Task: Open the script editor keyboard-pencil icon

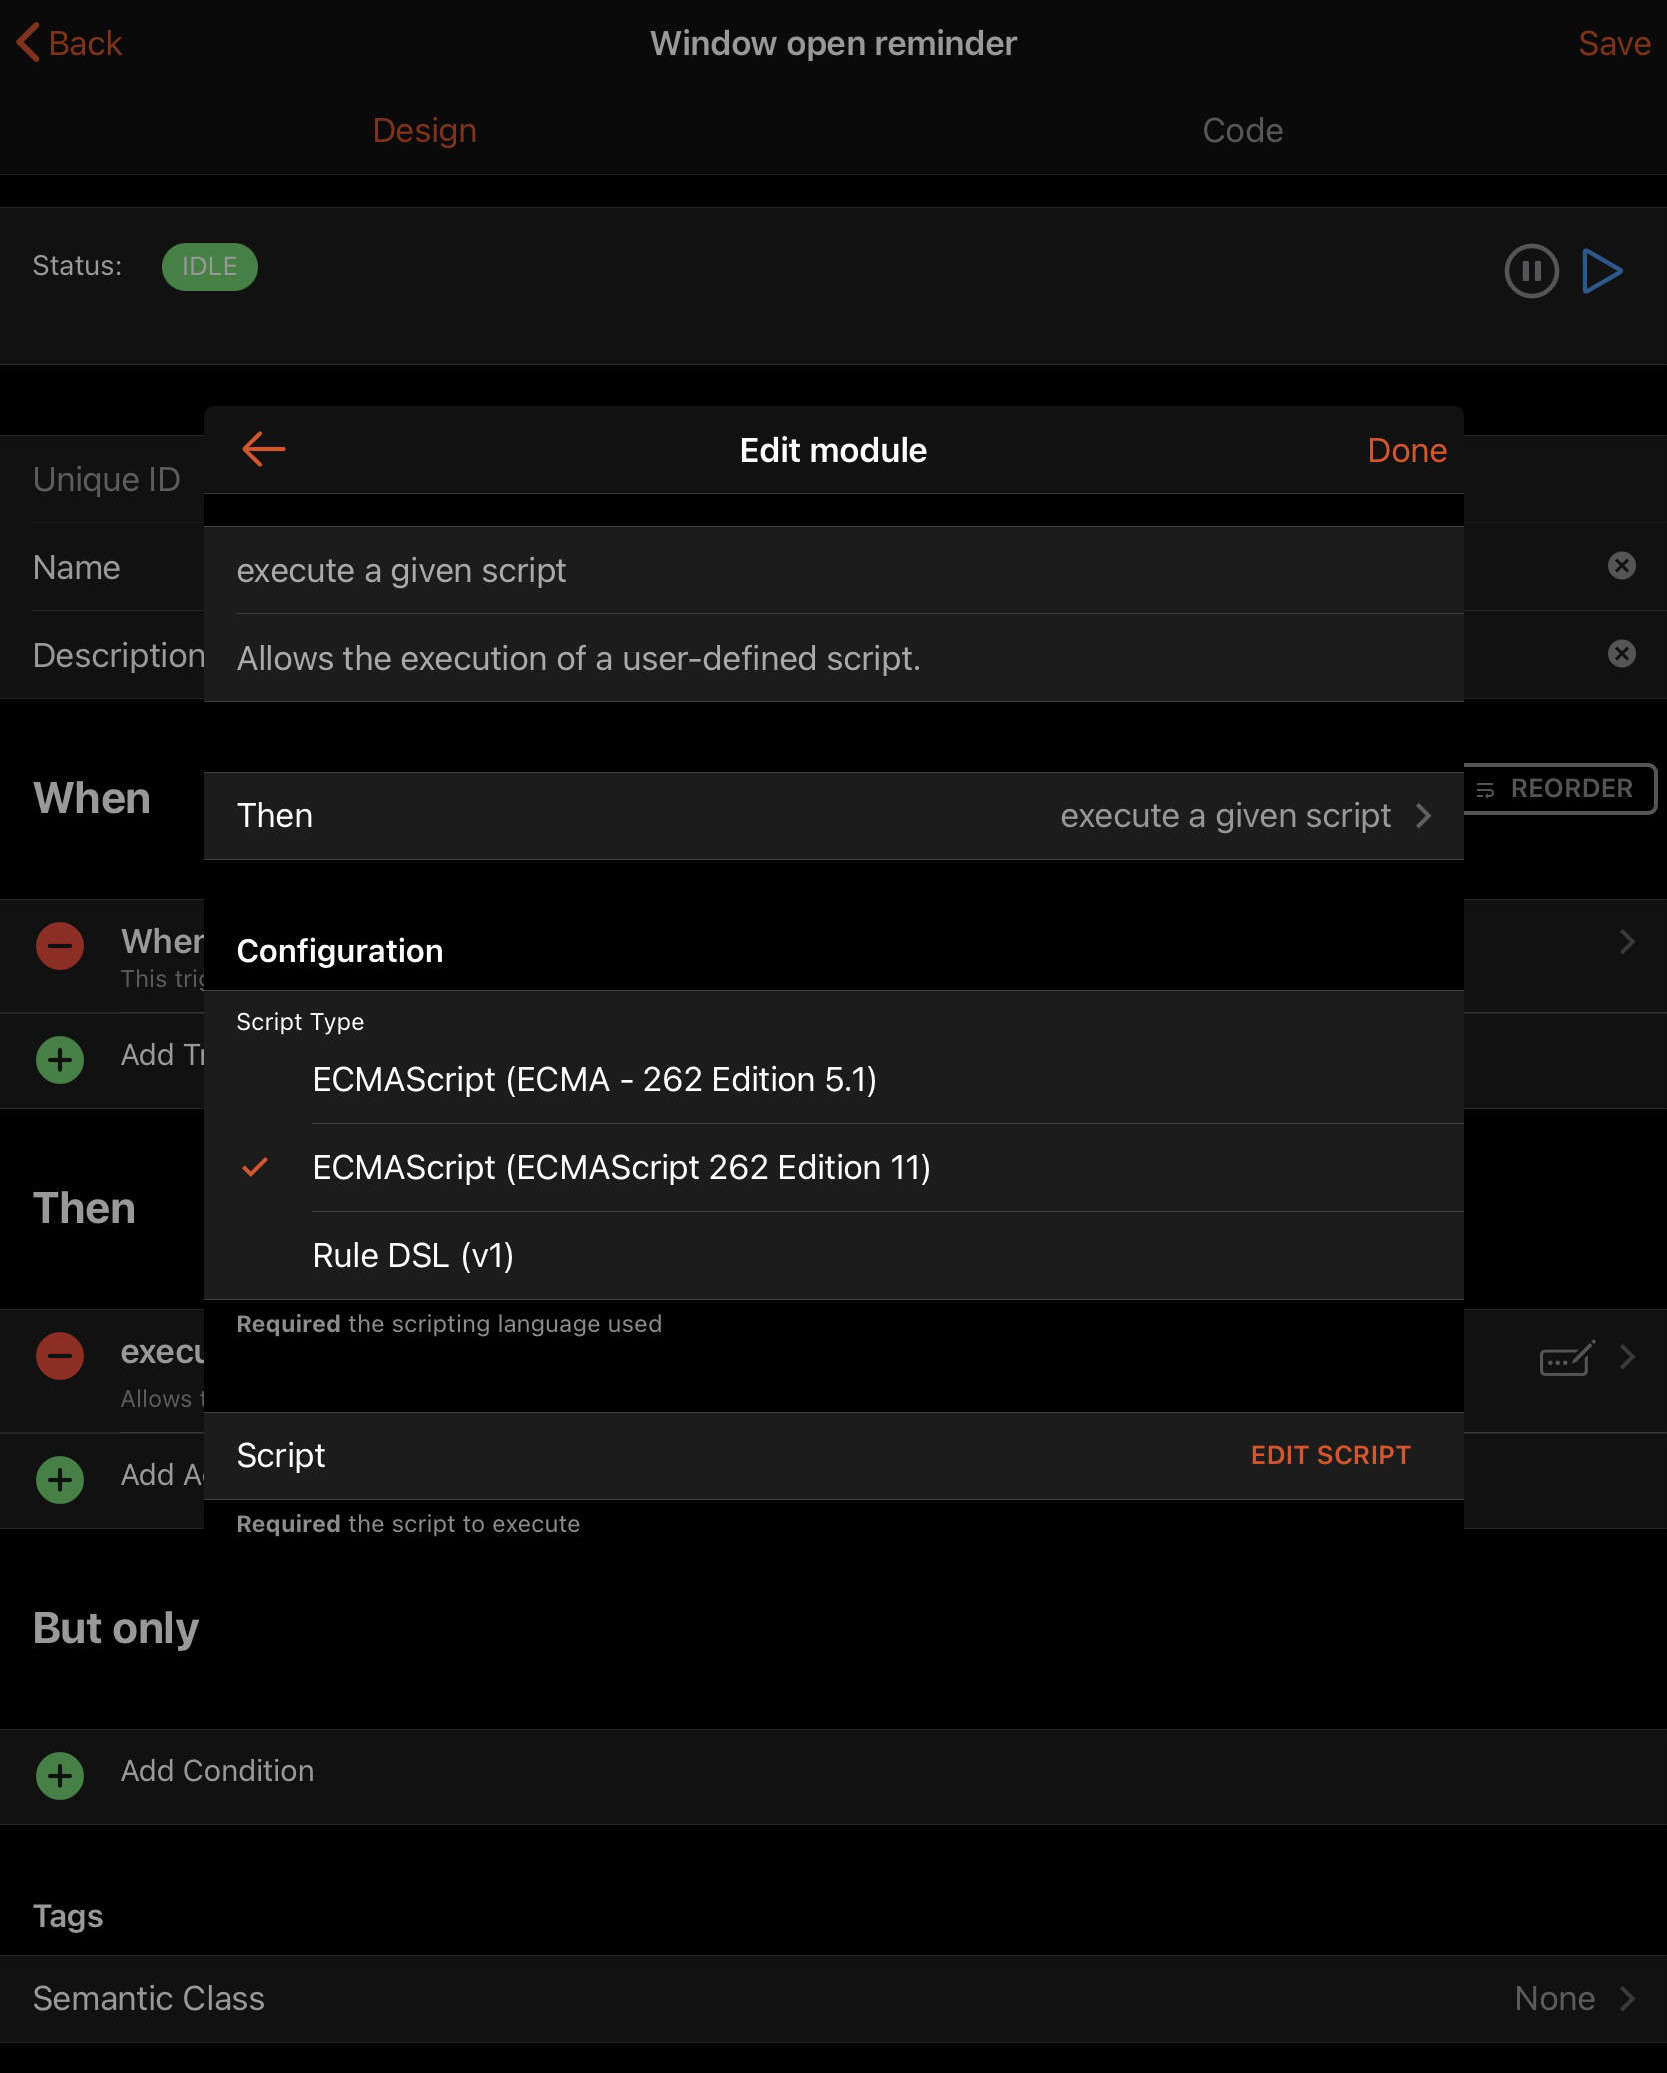Action: 1565,1359
